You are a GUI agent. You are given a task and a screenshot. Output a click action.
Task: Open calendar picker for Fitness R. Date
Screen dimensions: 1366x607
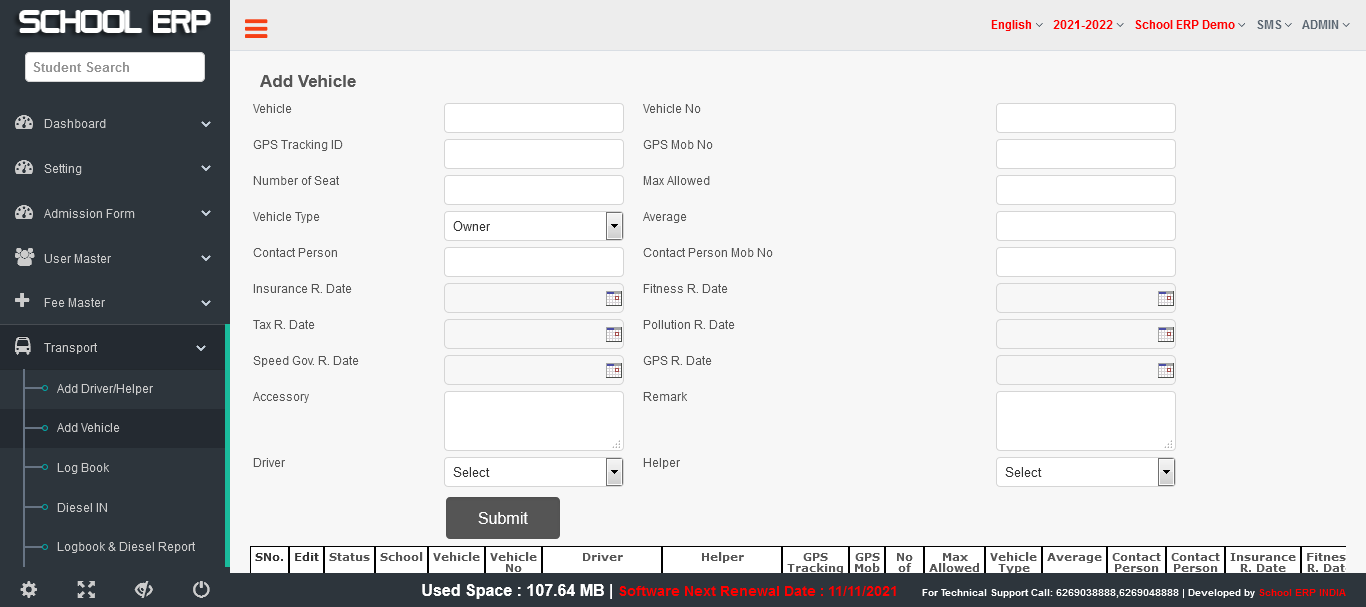click(x=1165, y=298)
